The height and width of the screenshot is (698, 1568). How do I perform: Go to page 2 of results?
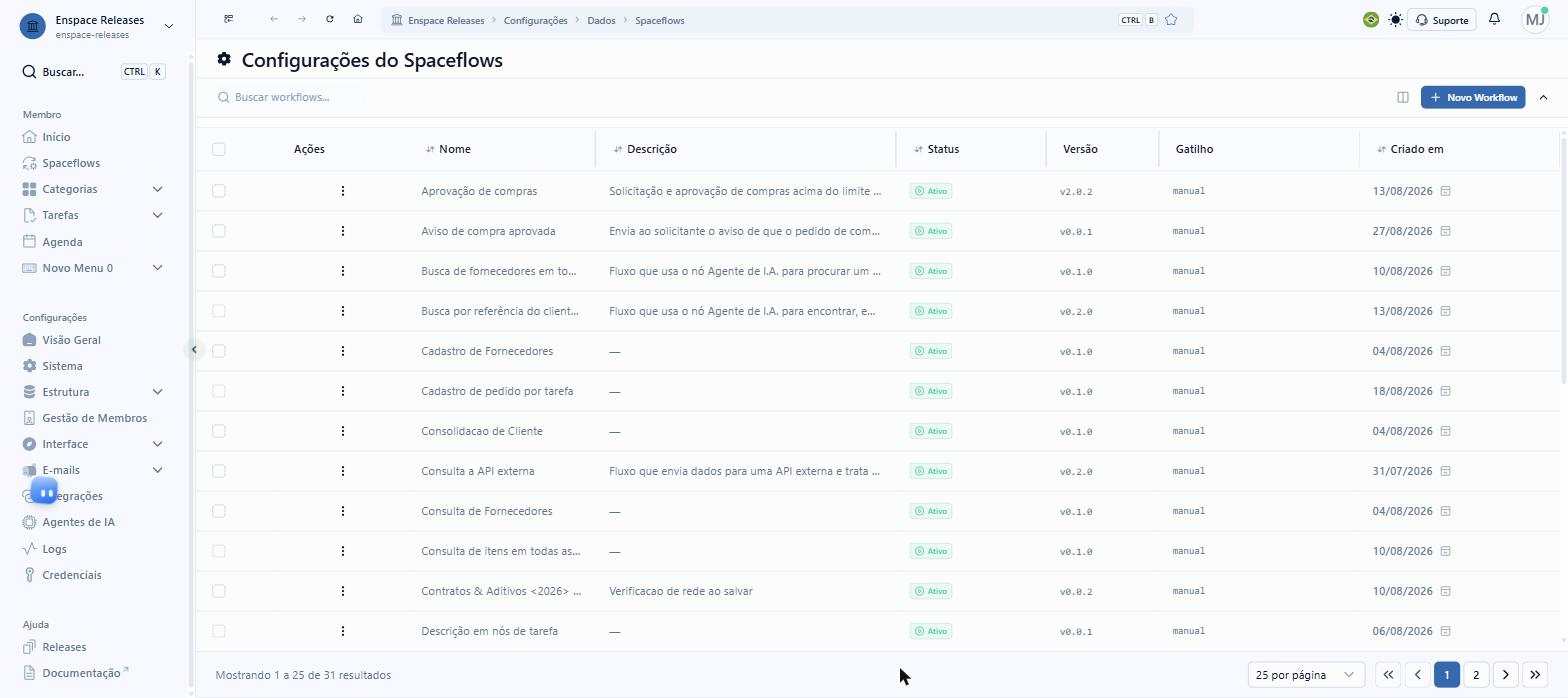click(1476, 675)
